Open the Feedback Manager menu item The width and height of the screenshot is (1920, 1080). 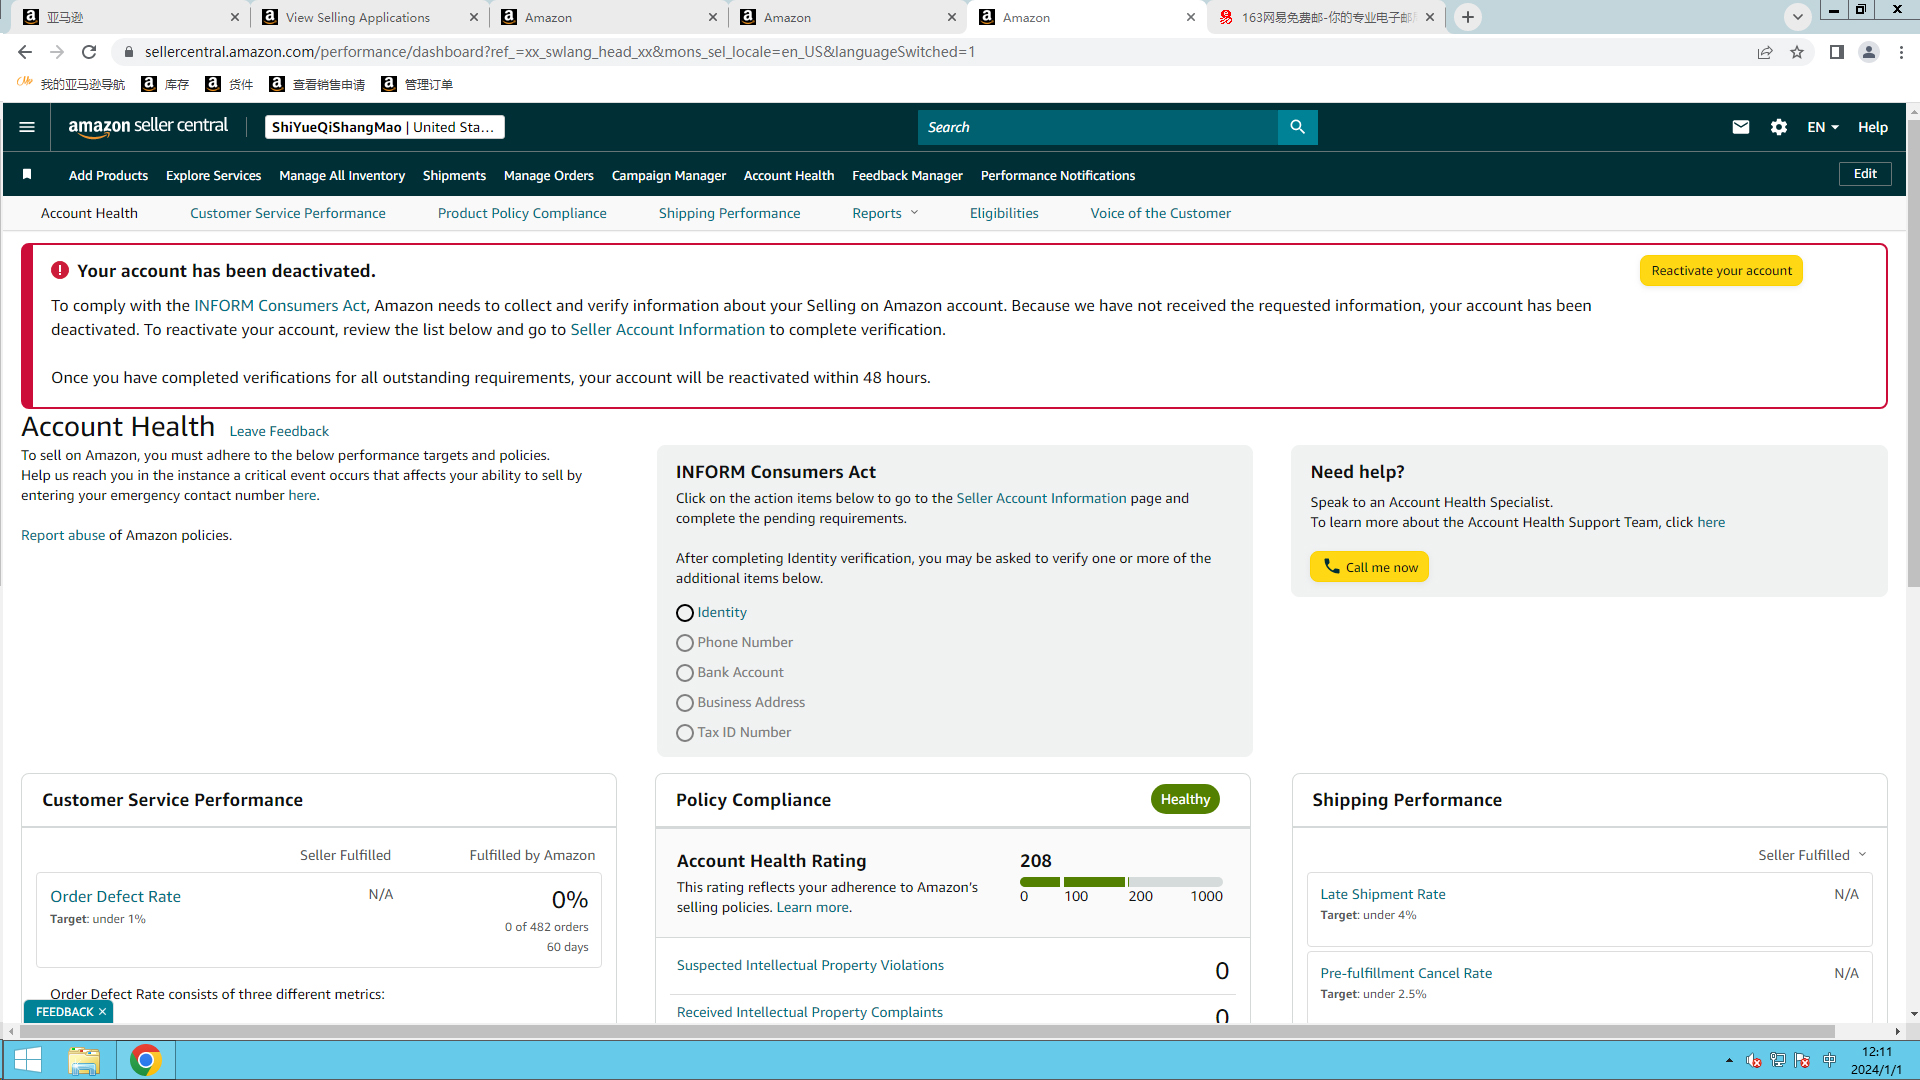(x=907, y=175)
